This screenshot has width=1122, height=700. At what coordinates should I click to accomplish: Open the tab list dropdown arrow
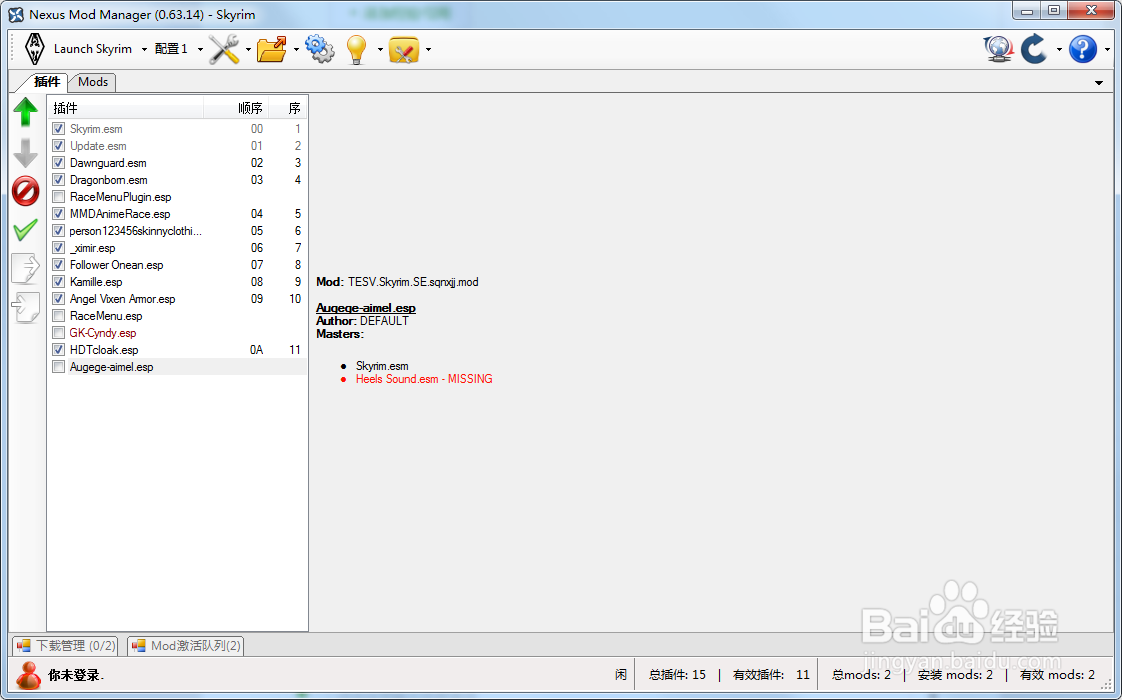1099,83
